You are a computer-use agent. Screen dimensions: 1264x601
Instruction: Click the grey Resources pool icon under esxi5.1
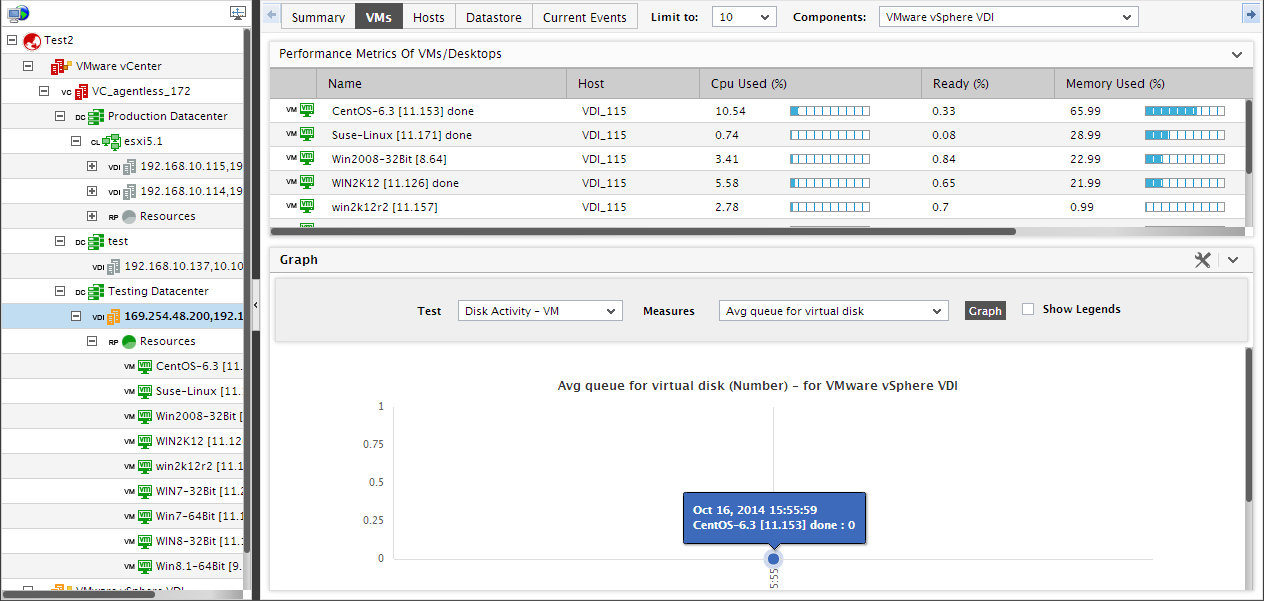tap(129, 216)
